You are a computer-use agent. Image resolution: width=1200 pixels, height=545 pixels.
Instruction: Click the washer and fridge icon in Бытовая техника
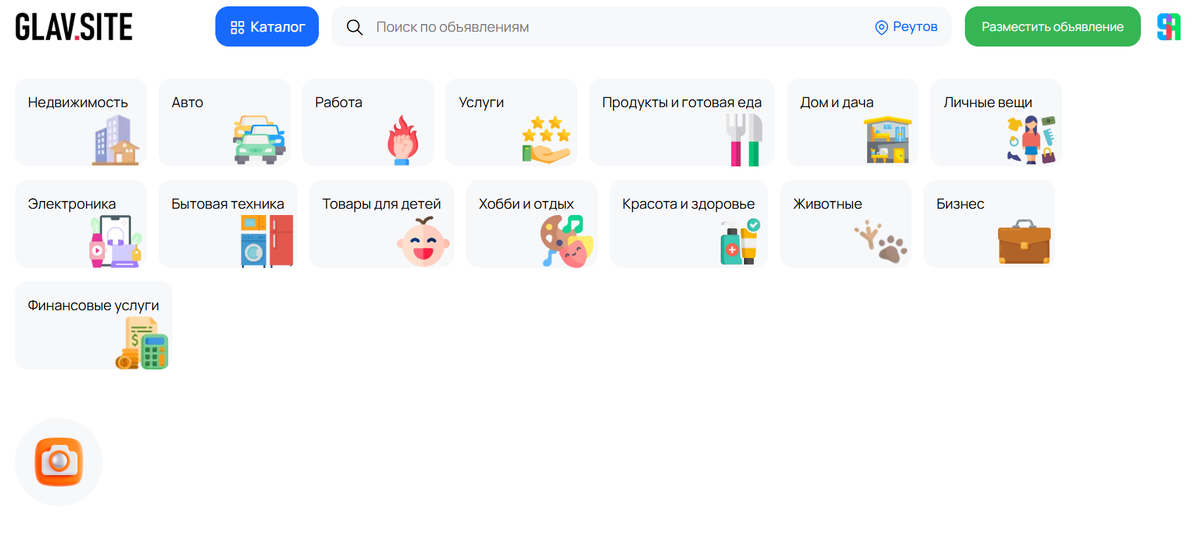267,241
